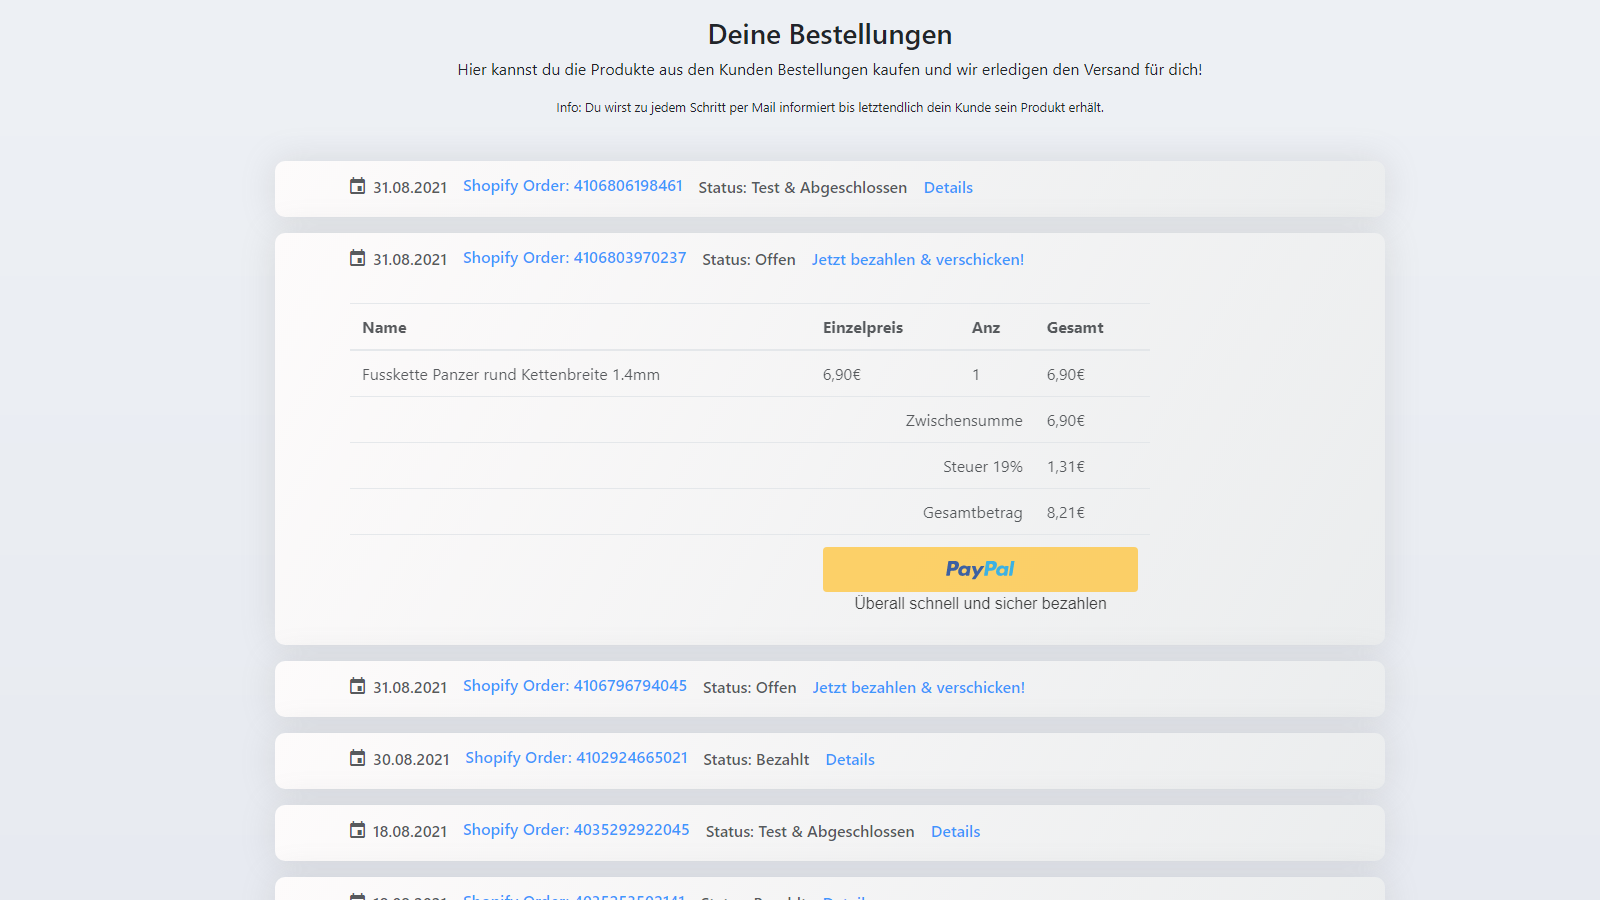Viewport: 1600px width, 900px height.
Task: Click 'Jetzt bezahlen & verschicken!' for order 4106803970237
Action: tap(918, 260)
